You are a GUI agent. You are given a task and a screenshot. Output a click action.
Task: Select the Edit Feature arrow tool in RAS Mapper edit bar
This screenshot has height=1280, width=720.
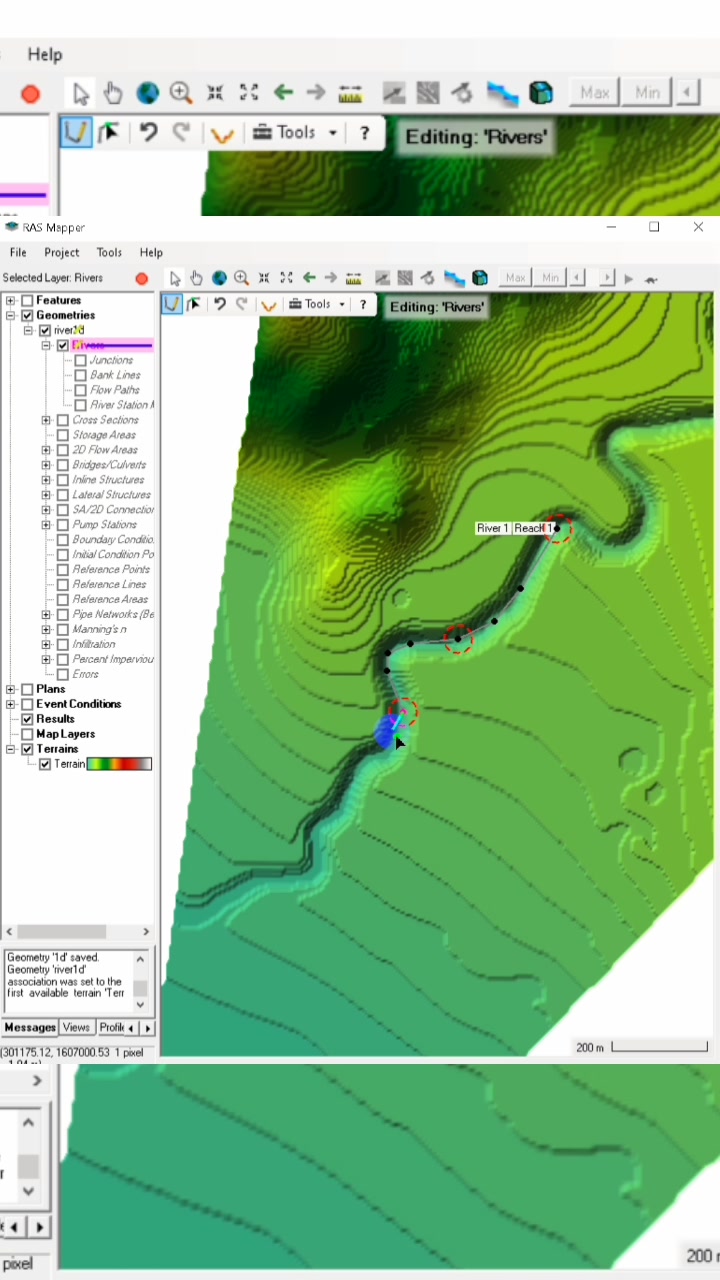tap(194, 304)
